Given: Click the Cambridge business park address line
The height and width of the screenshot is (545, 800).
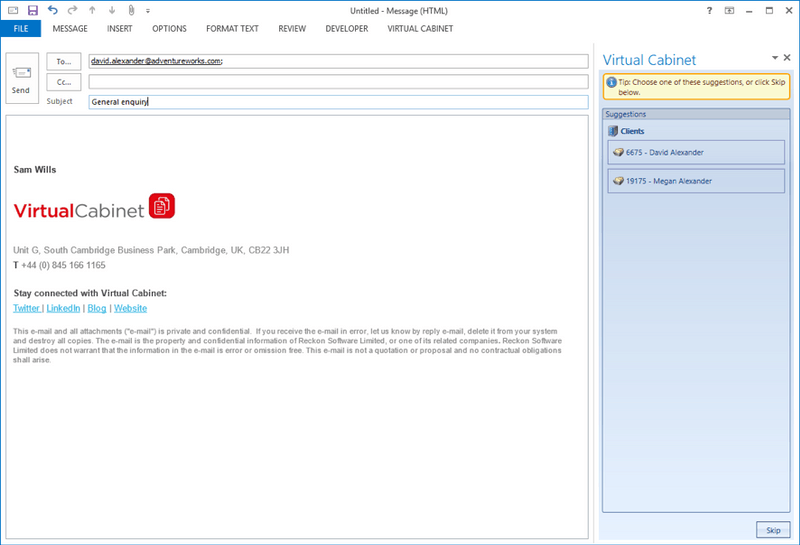Looking at the screenshot, I should coord(151,250).
